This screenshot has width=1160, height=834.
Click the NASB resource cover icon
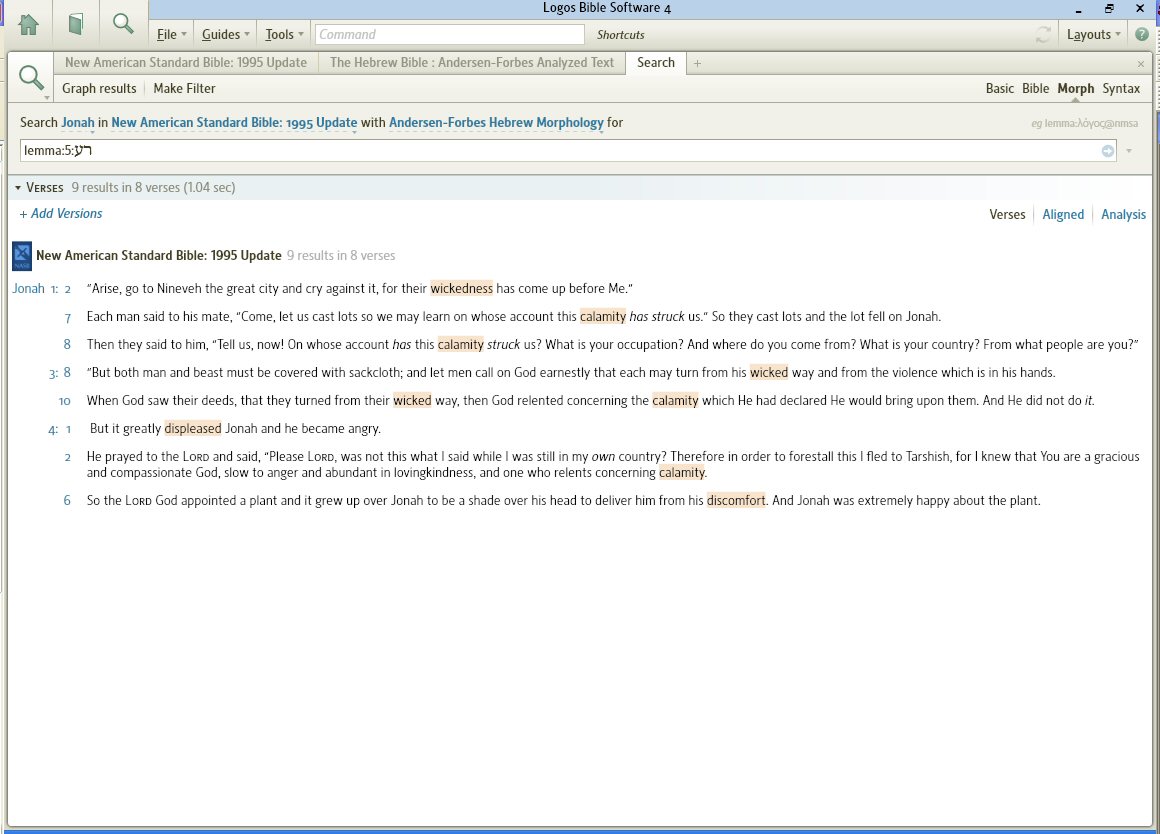coord(22,256)
